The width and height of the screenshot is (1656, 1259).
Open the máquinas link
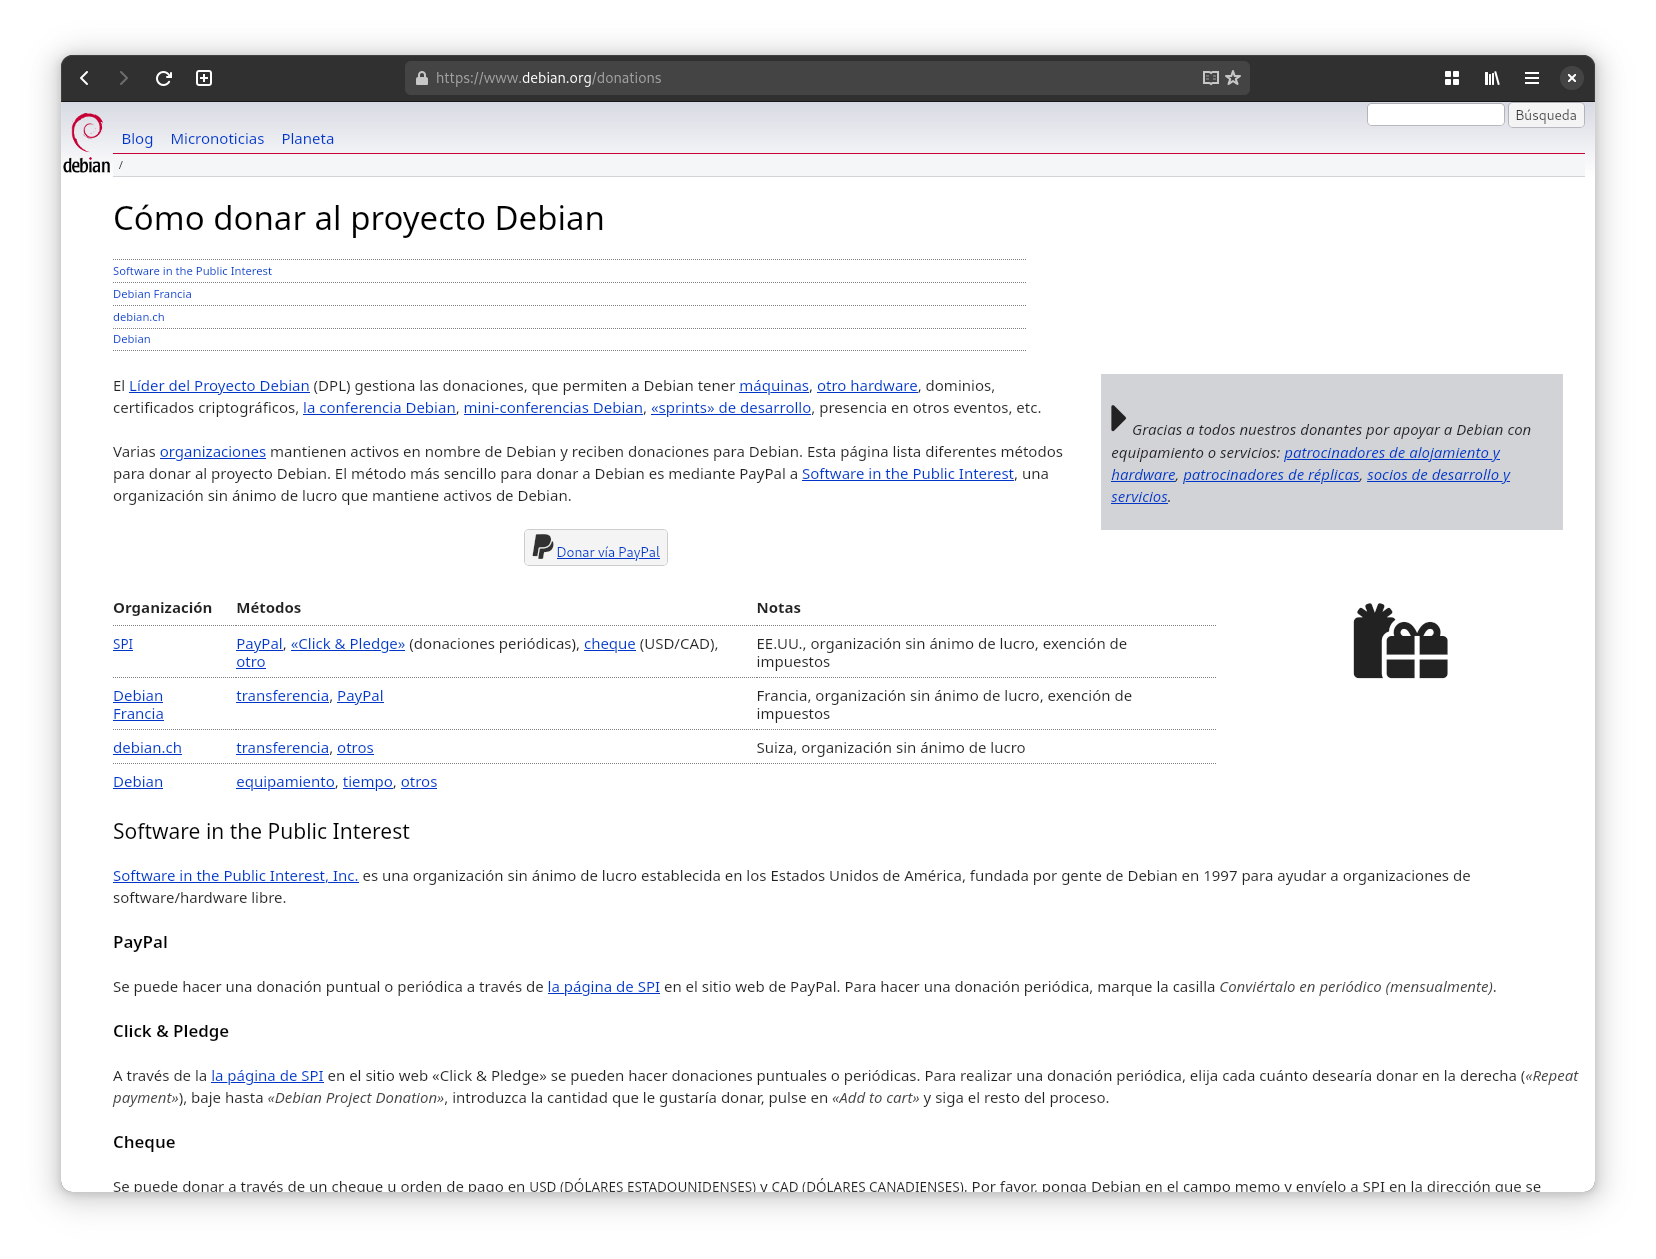point(774,386)
